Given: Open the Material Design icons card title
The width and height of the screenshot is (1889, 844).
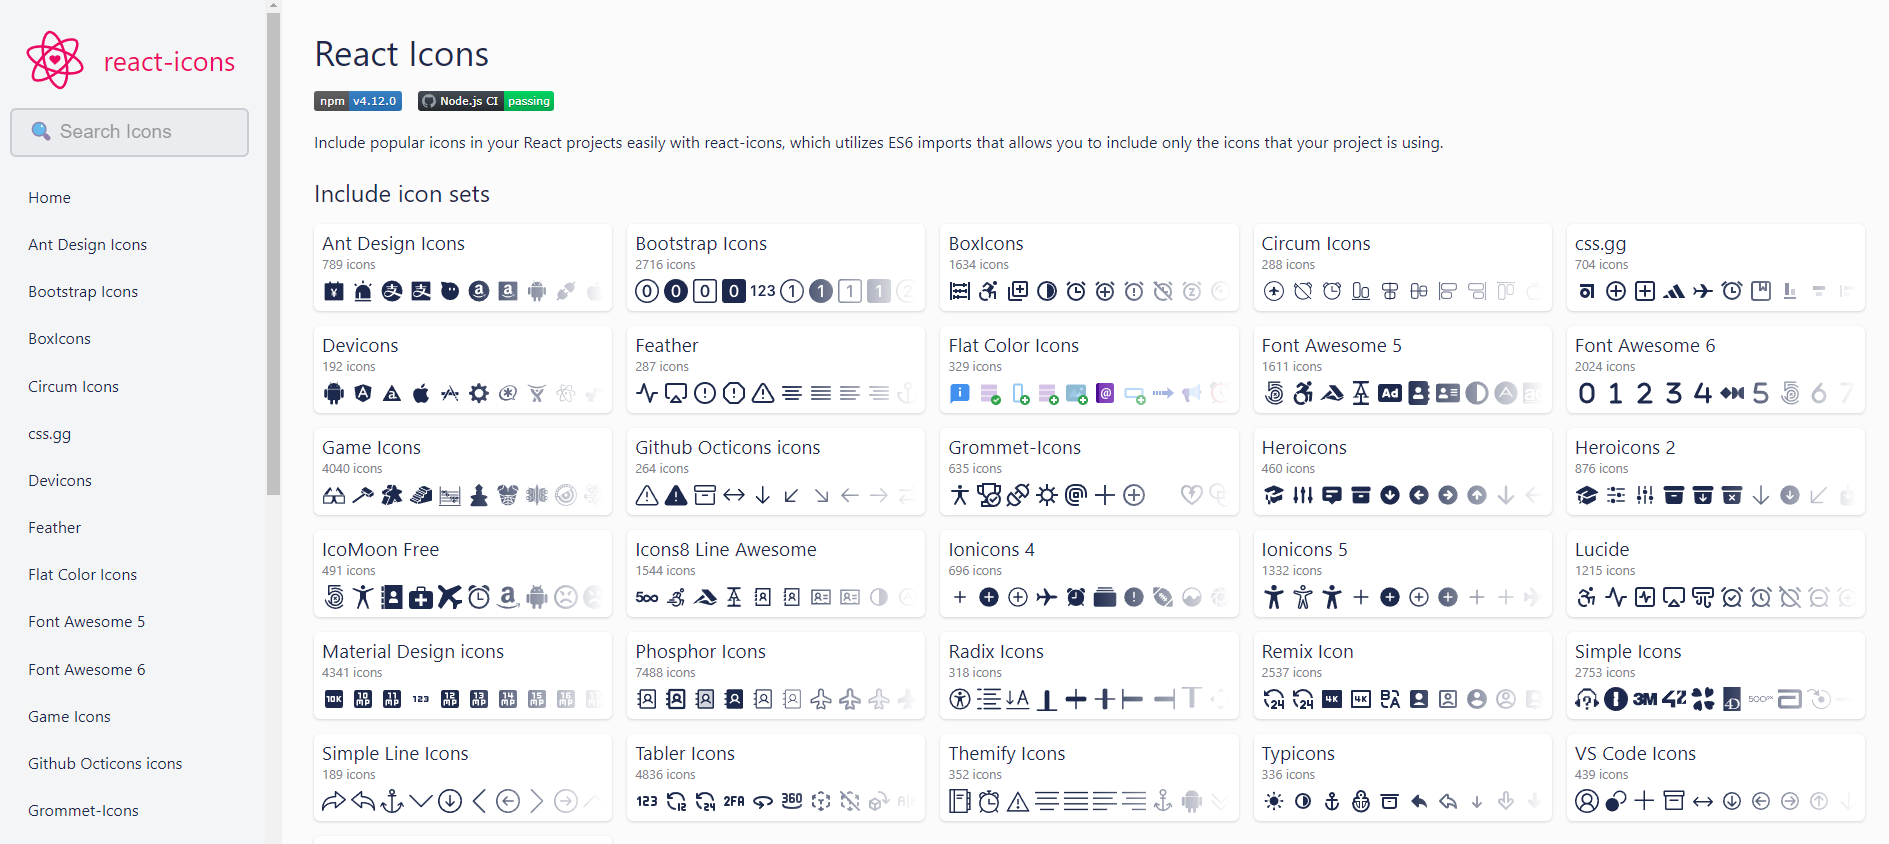Looking at the screenshot, I should click(x=413, y=652).
